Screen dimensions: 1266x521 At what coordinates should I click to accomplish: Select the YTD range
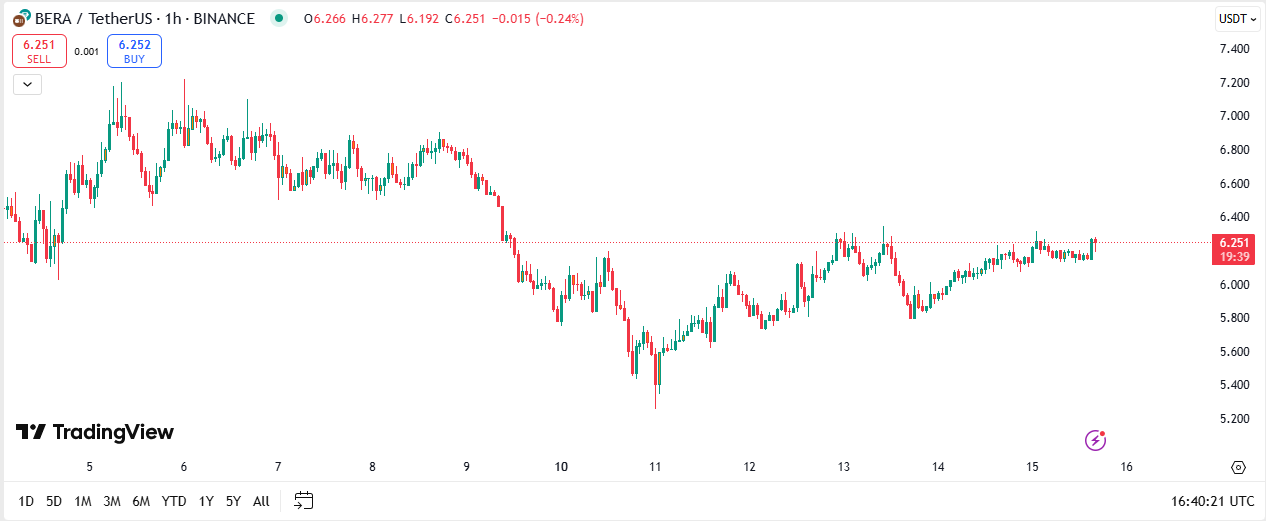tap(173, 501)
